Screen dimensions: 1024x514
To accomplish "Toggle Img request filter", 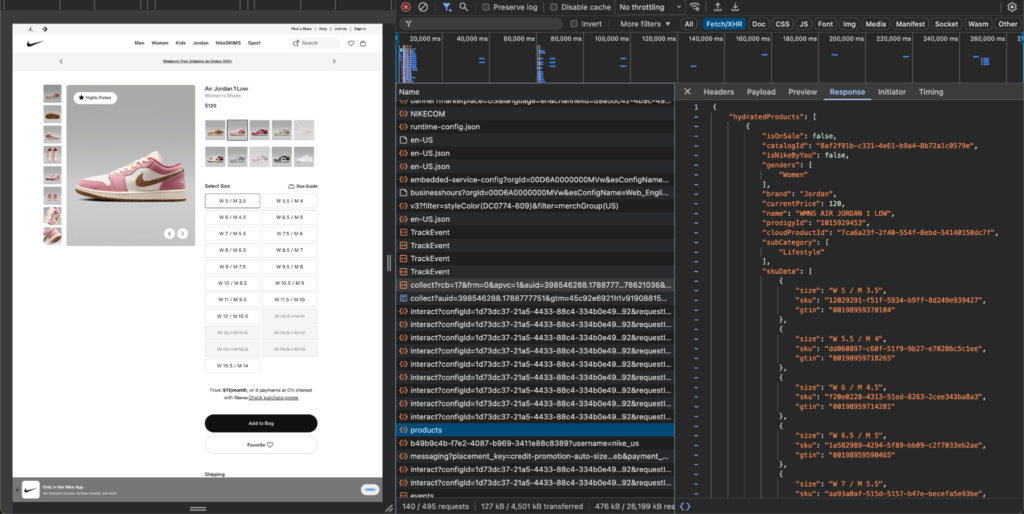I will coord(849,24).
